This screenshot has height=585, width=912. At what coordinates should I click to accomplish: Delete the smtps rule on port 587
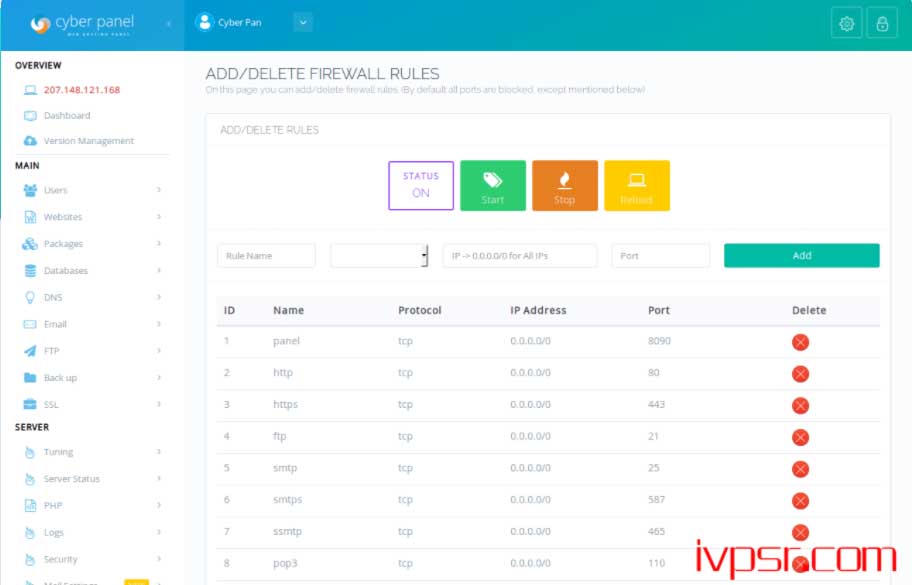coord(800,501)
